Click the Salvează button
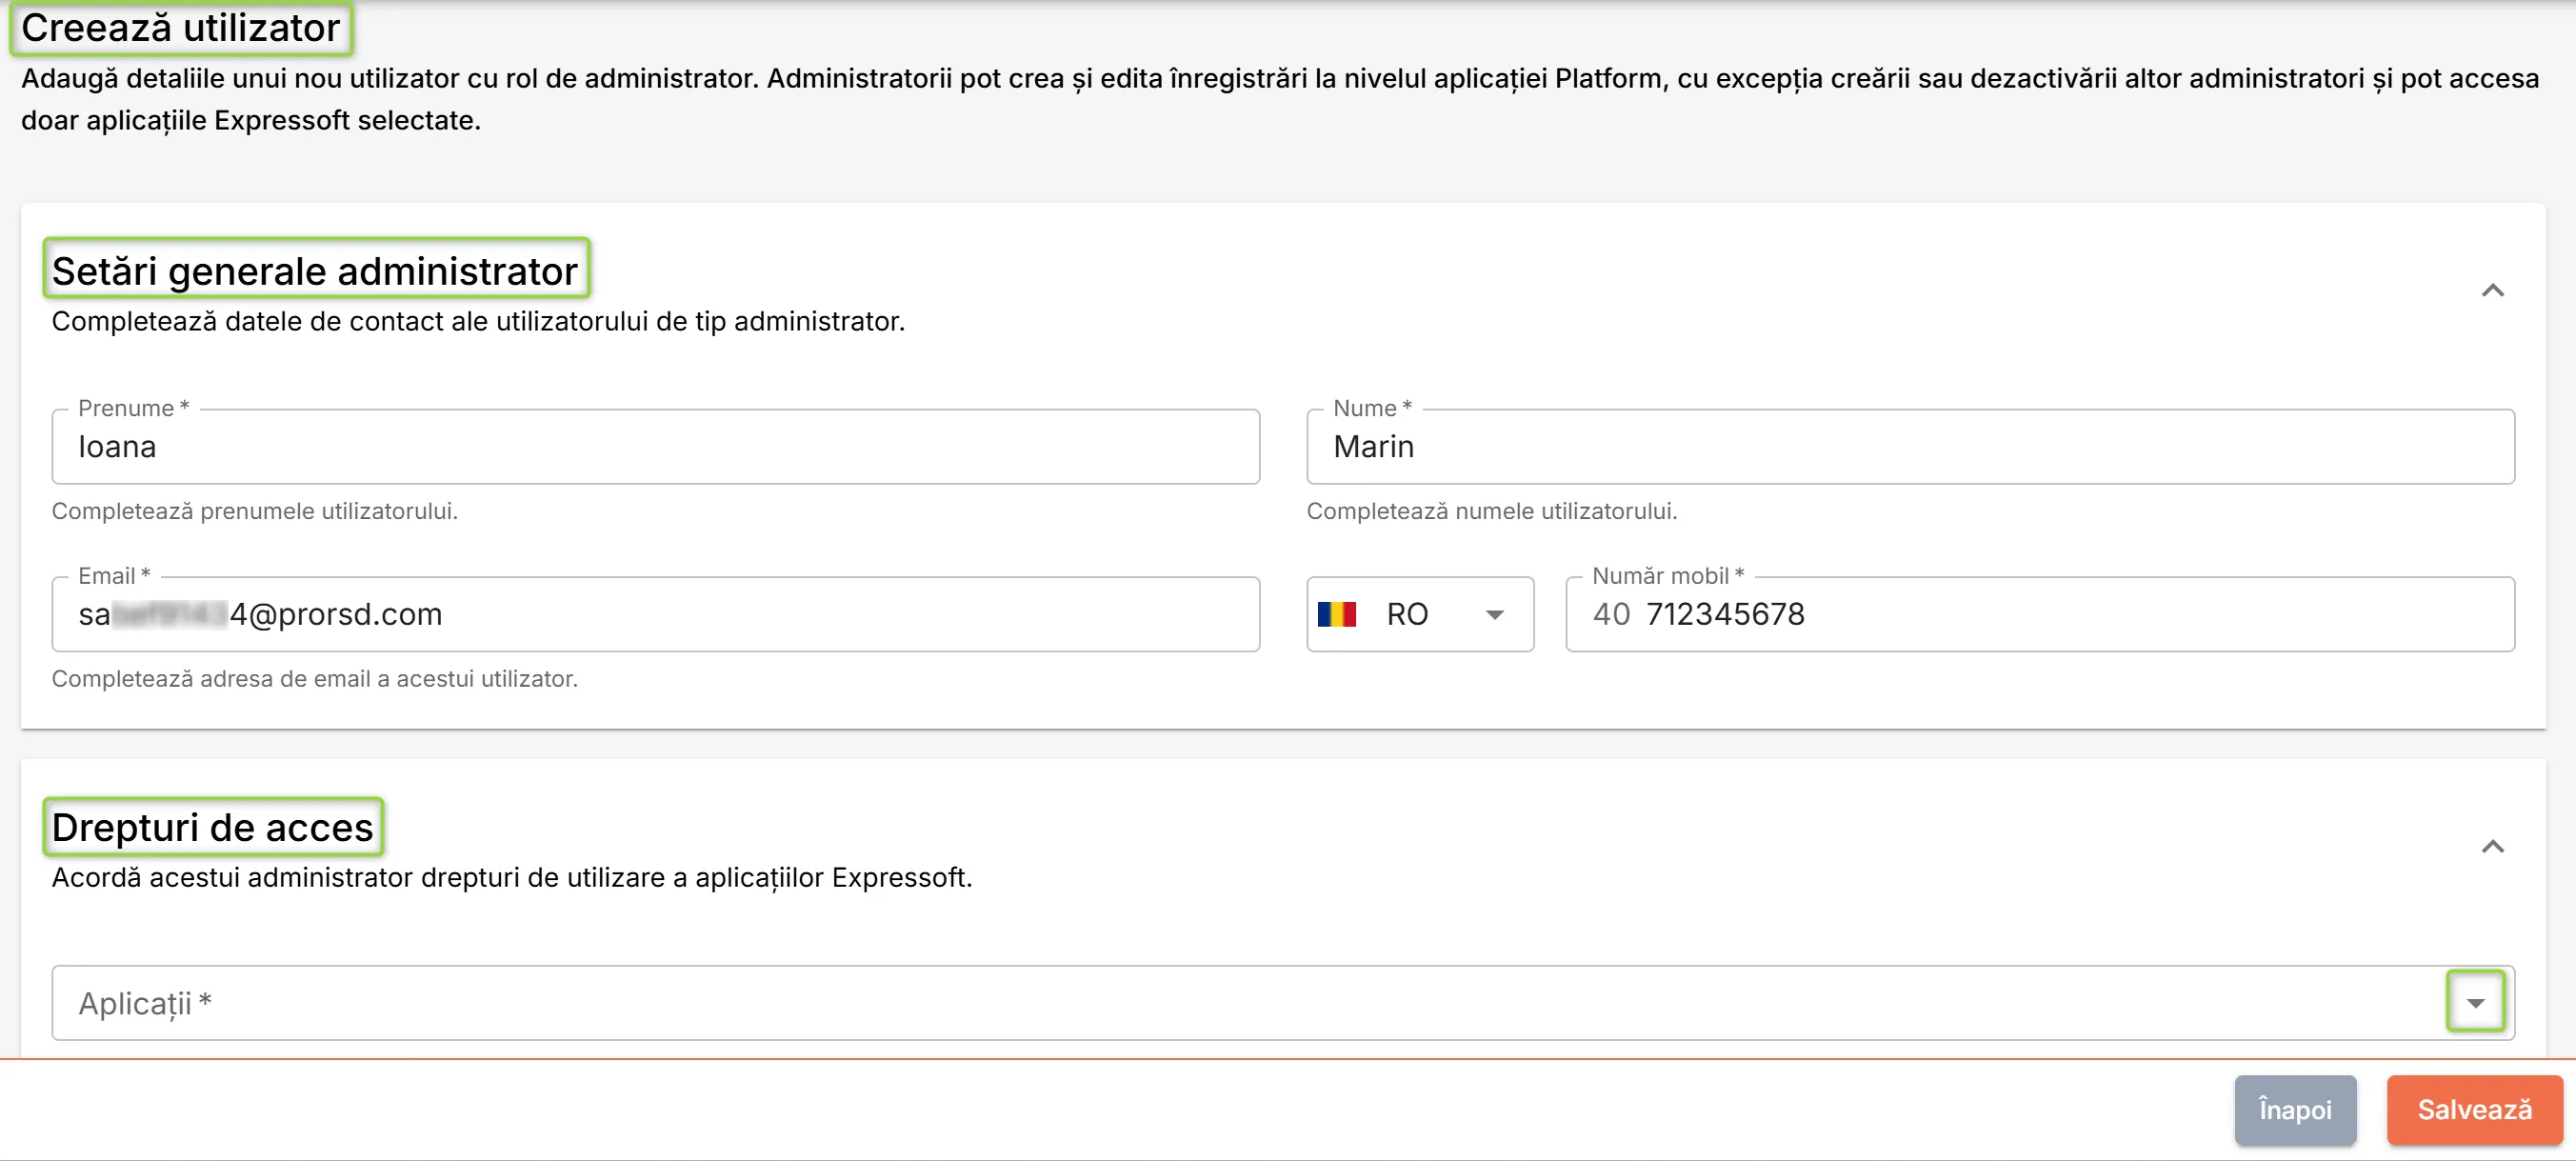The height and width of the screenshot is (1161, 2576). (x=2474, y=1109)
